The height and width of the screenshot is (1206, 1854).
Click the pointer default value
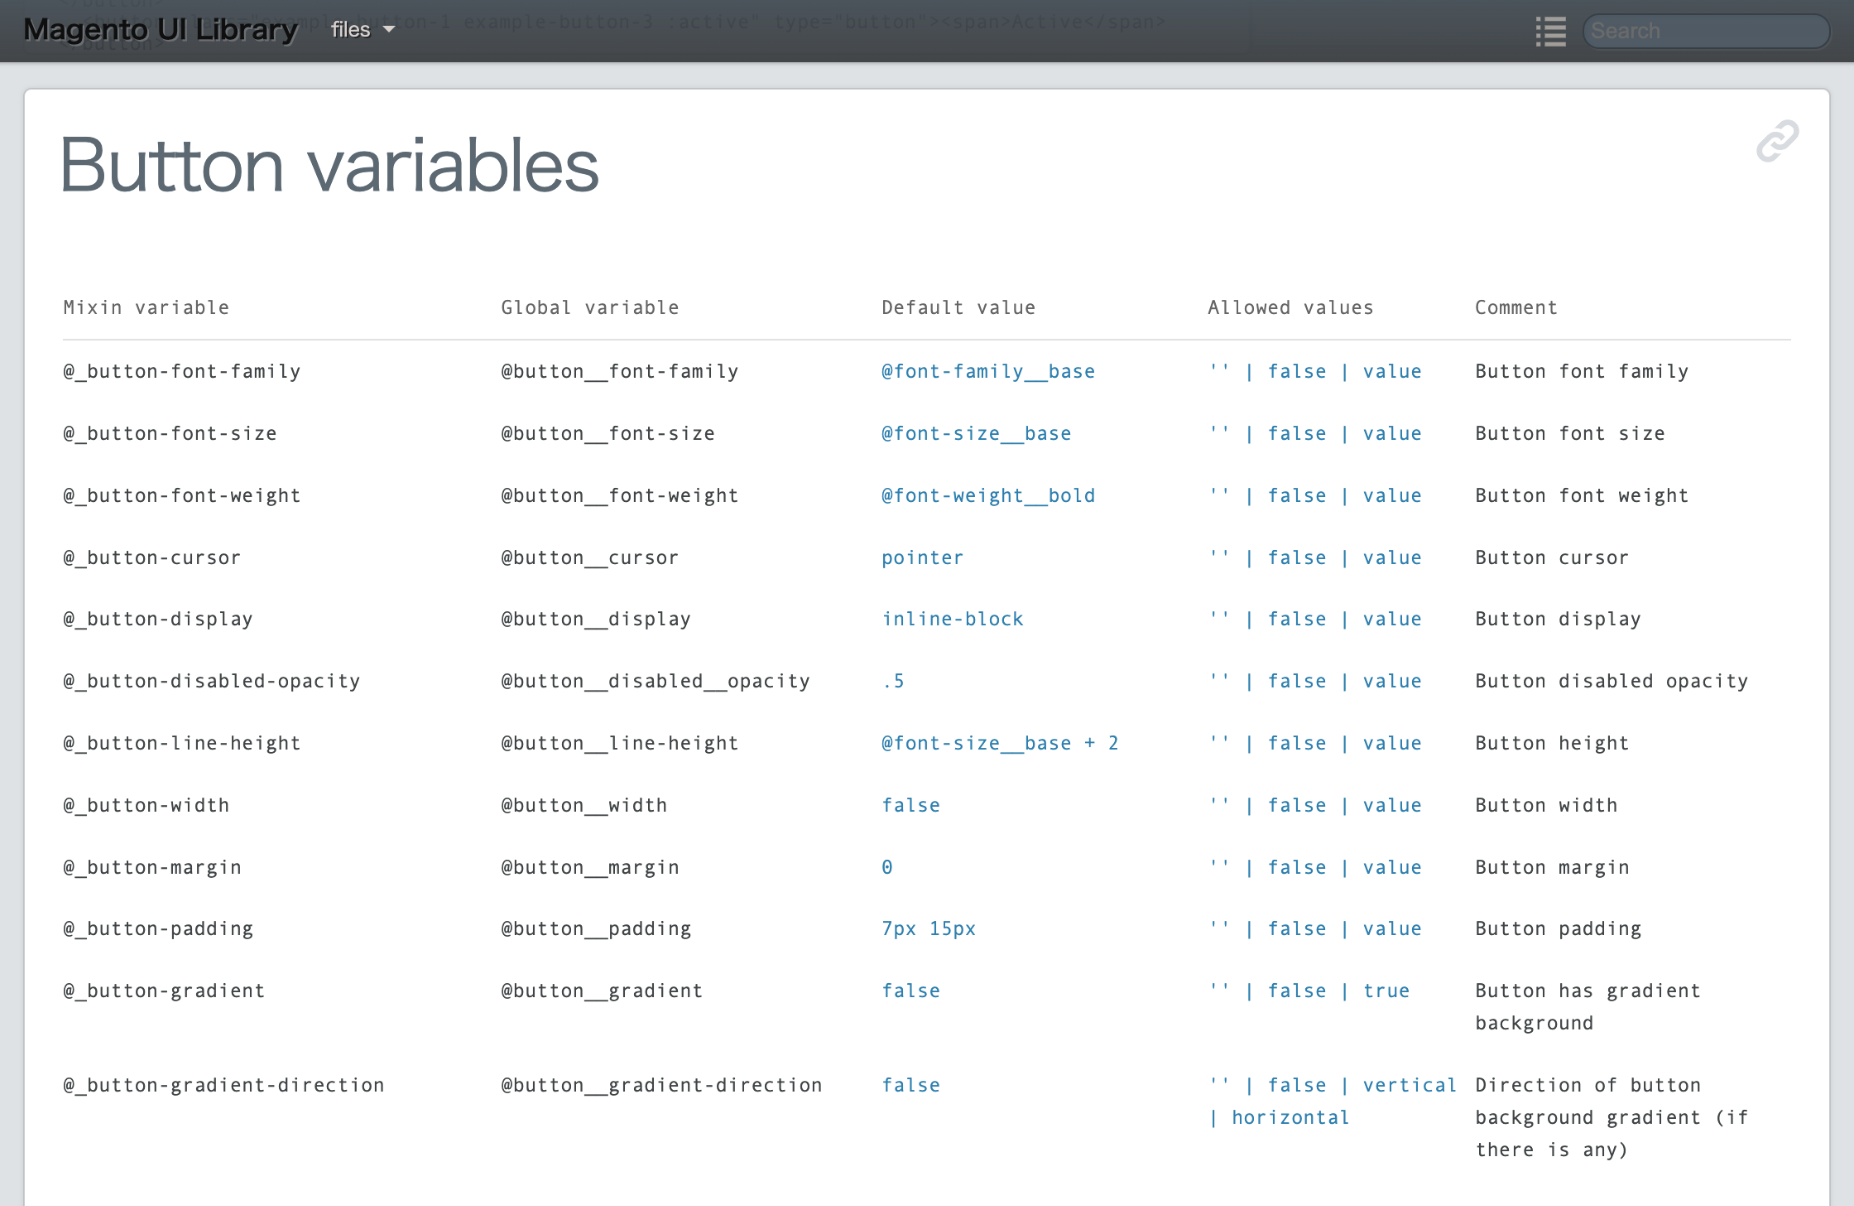coord(922,557)
